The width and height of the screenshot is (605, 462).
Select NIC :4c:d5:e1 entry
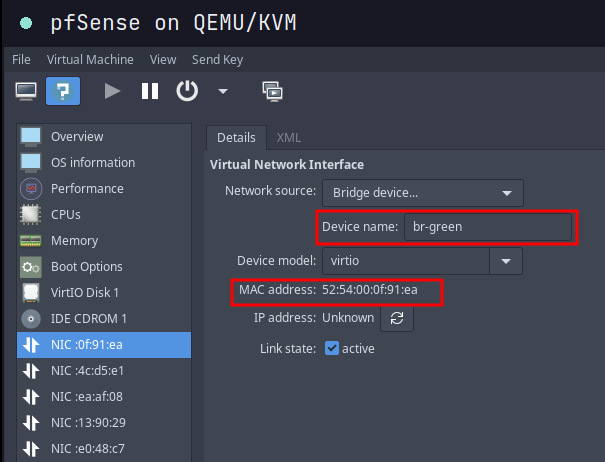pos(87,370)
